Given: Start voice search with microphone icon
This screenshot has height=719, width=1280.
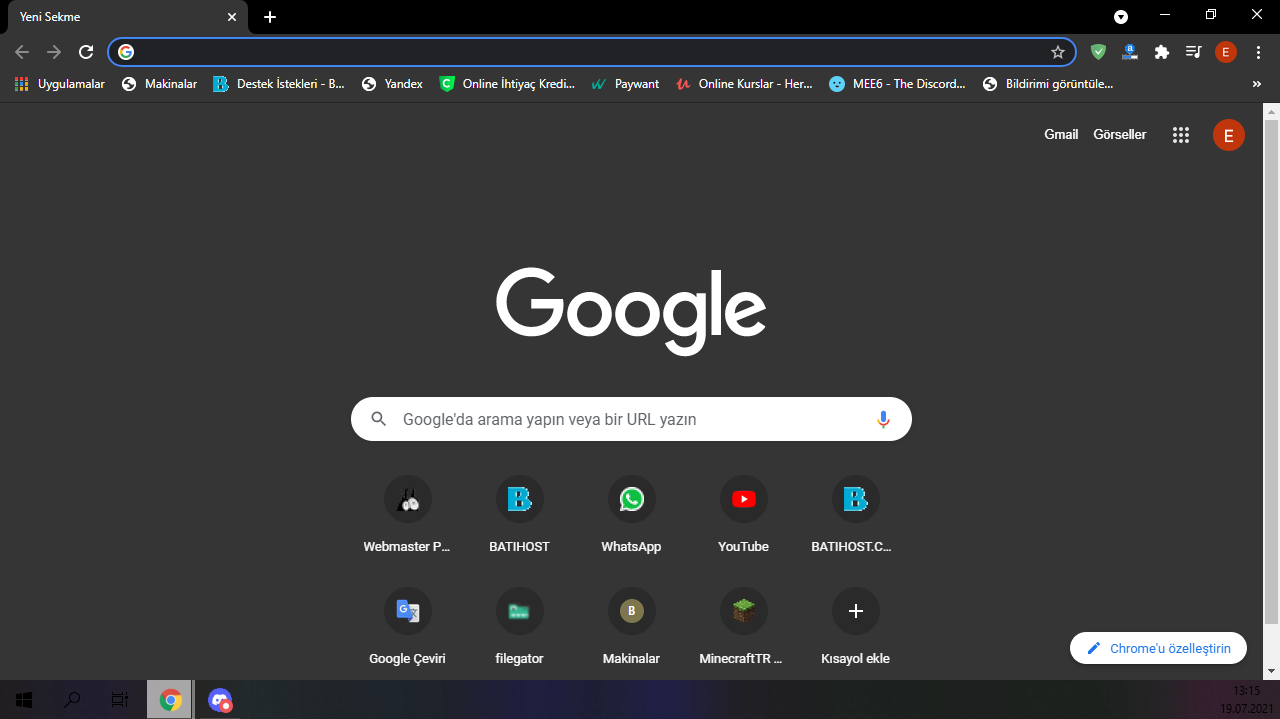Looking at the screenshot, I should (x=883, y=419).
